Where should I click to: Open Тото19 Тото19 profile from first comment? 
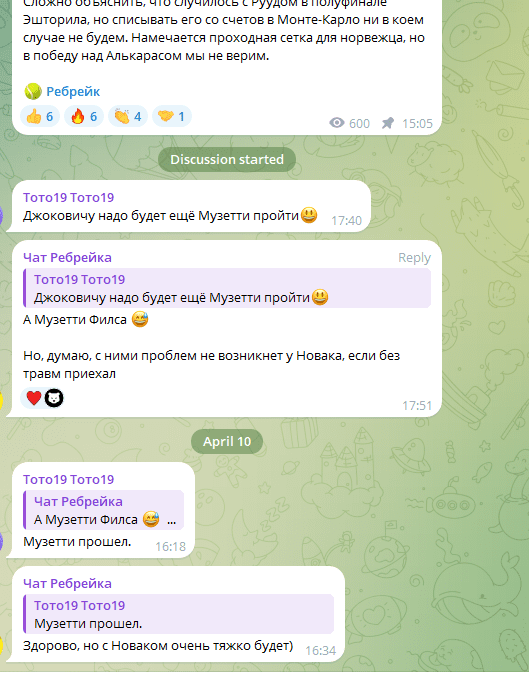click(x=69, y=197)
